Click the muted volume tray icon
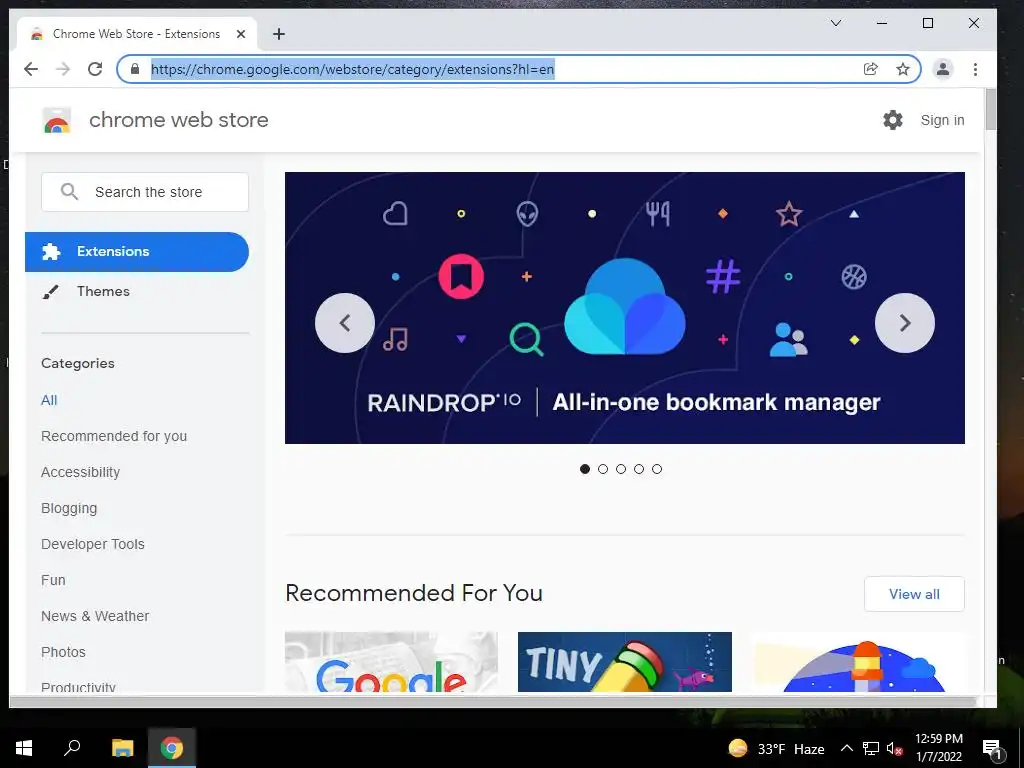The image size is (1024, 768). [894, 748]
